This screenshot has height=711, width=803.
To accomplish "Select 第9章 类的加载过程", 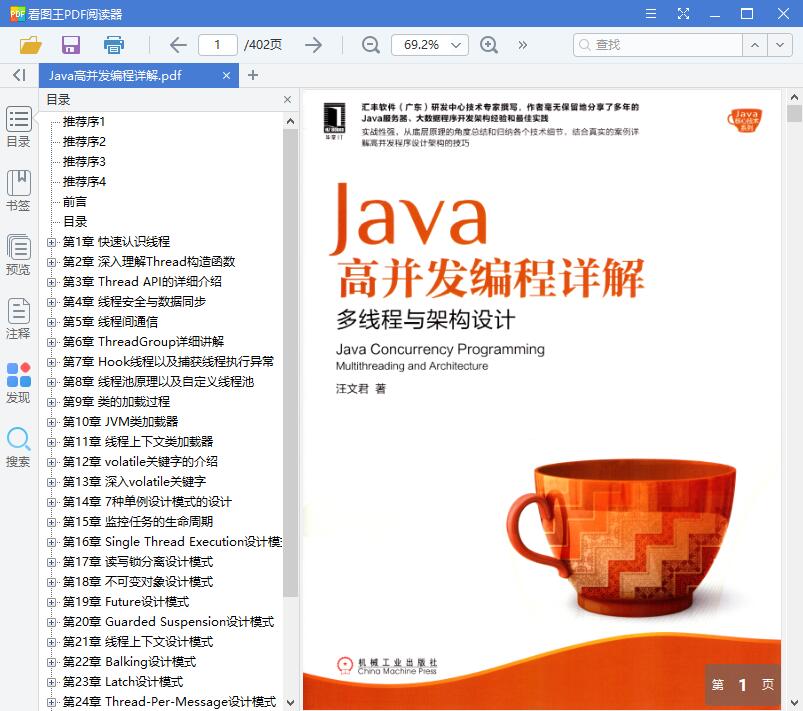I will pos(116,402).
